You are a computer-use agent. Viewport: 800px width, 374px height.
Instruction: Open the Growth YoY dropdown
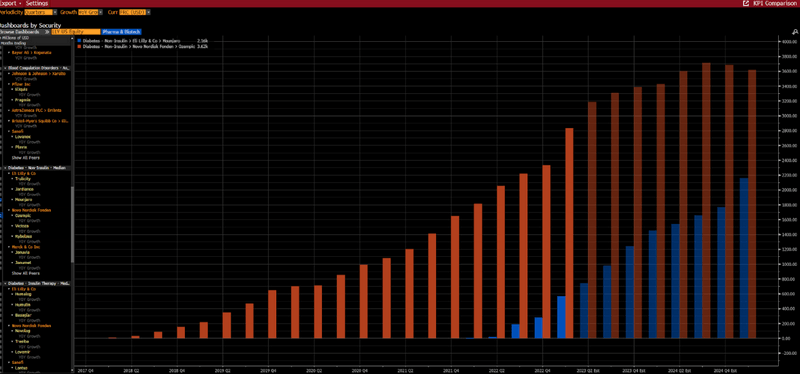tap(90, 12)
